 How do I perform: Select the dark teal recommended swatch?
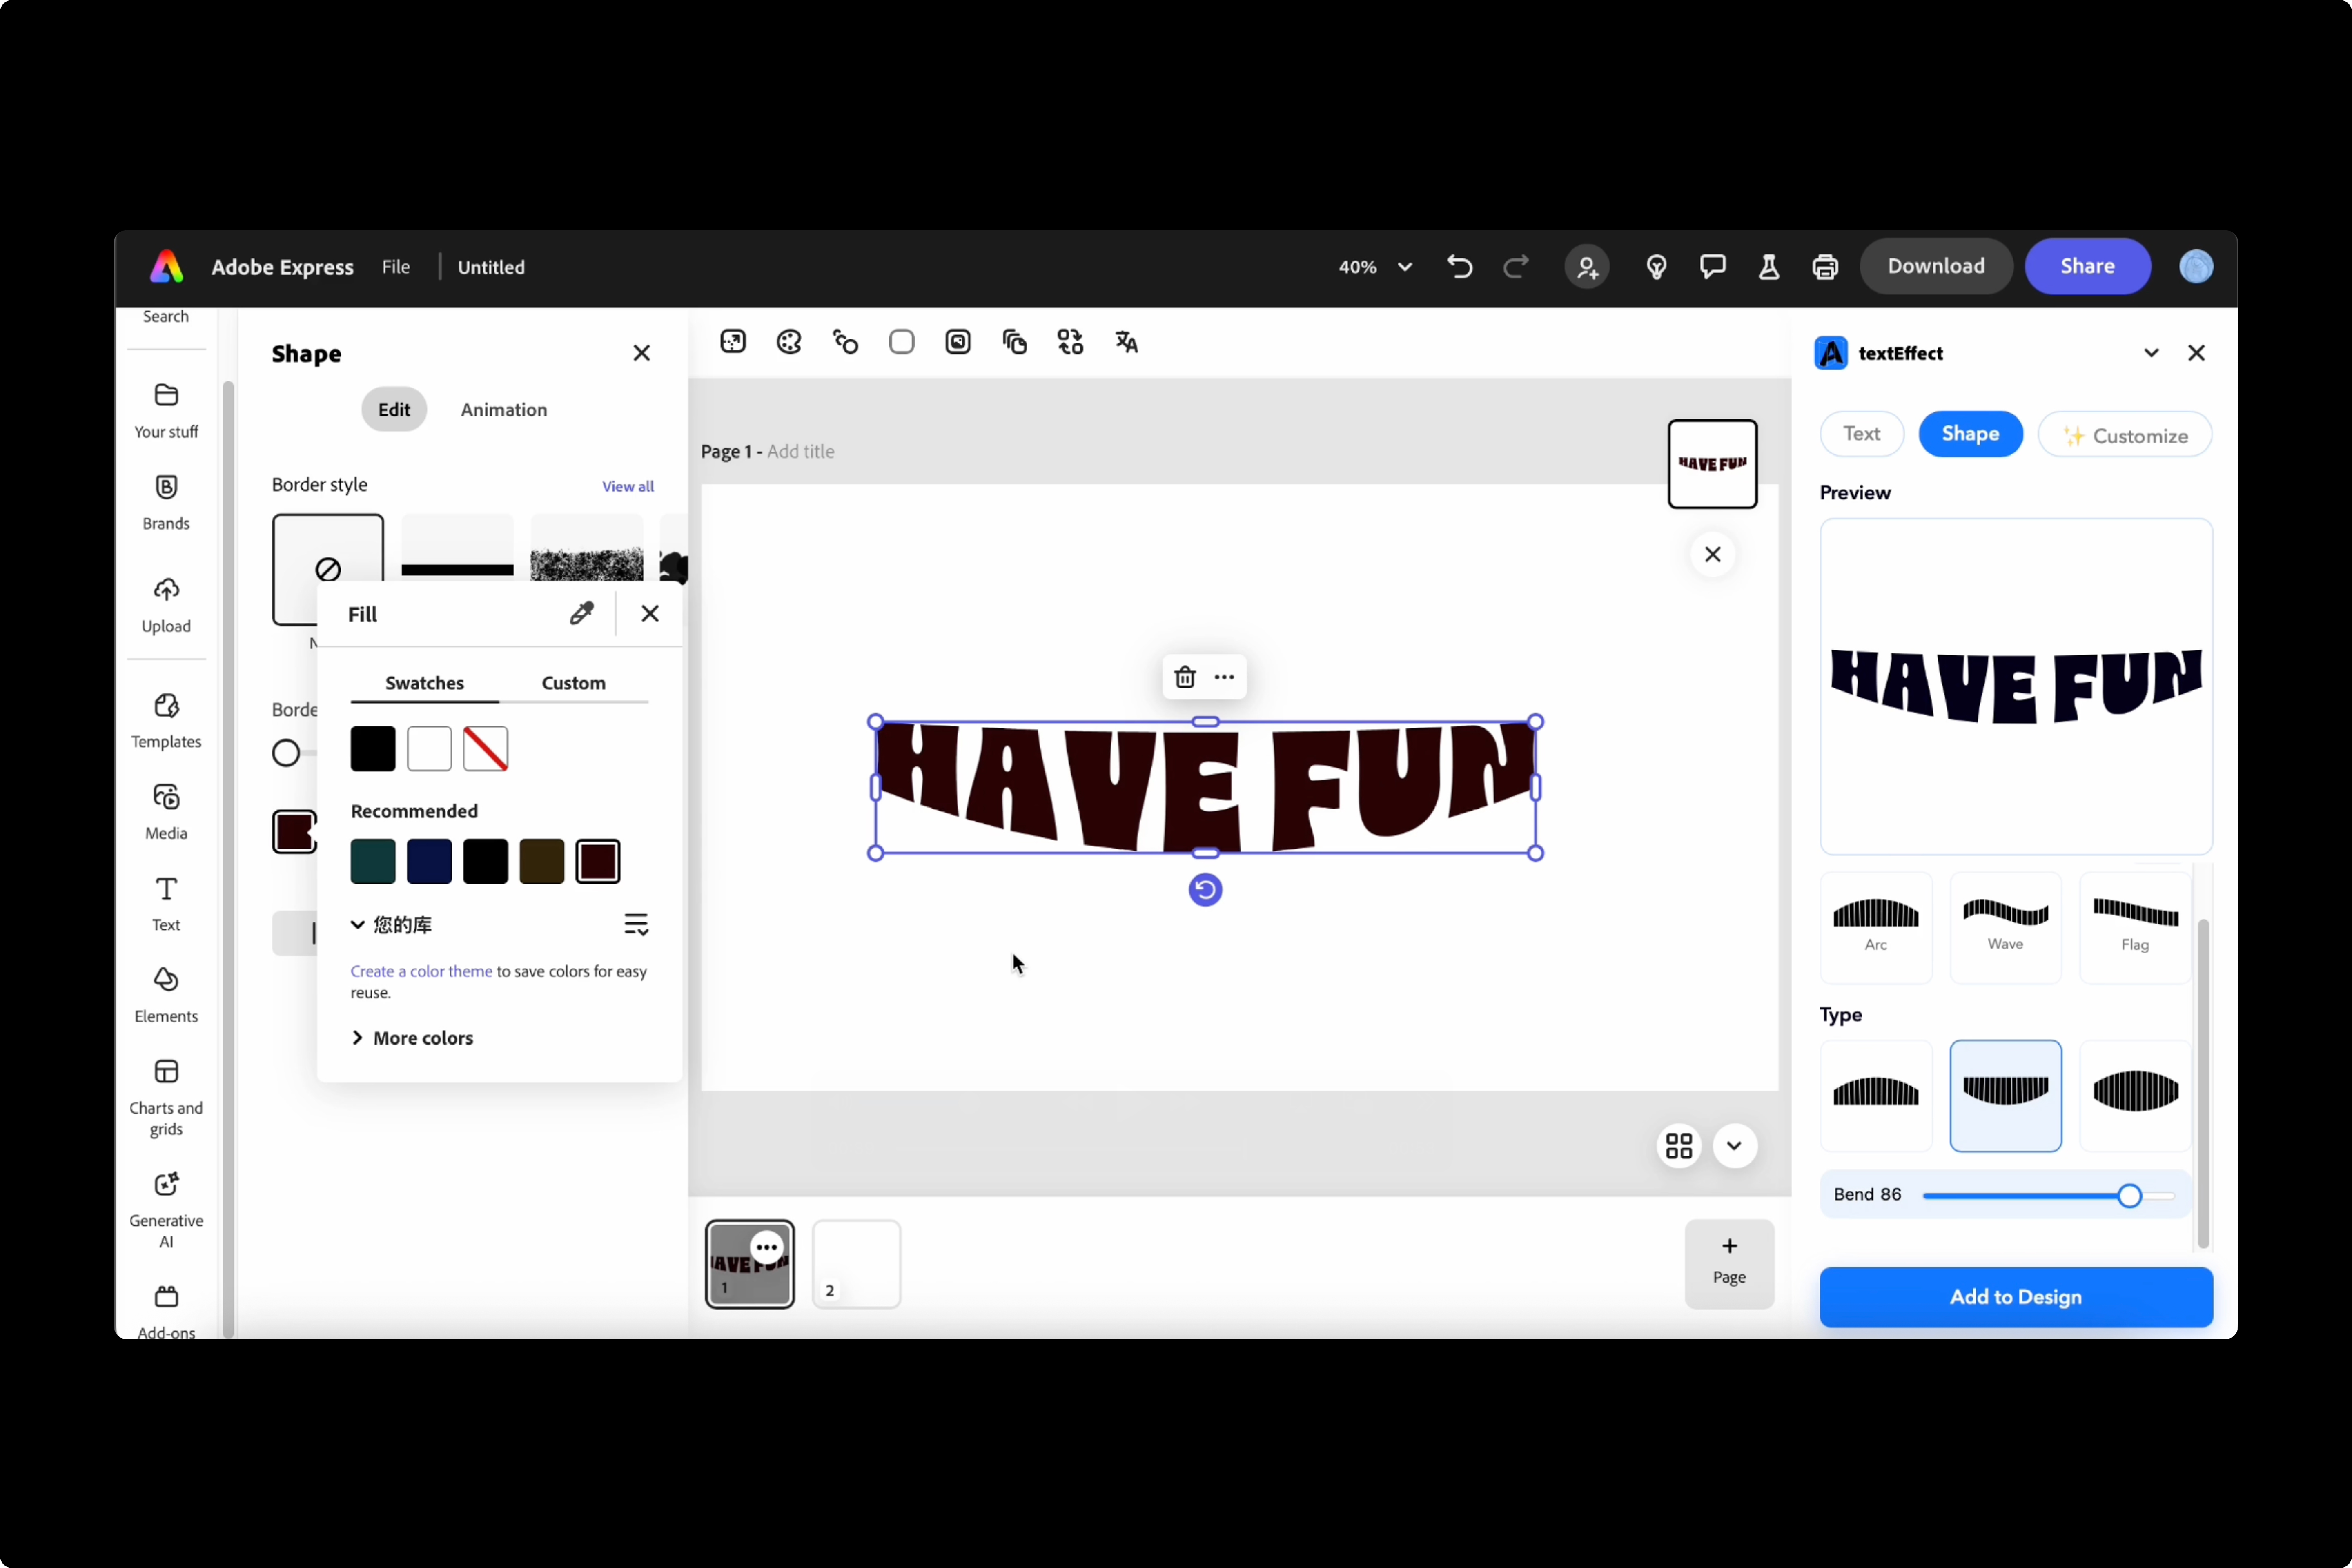pyautogui.click(x=373, y=862)
